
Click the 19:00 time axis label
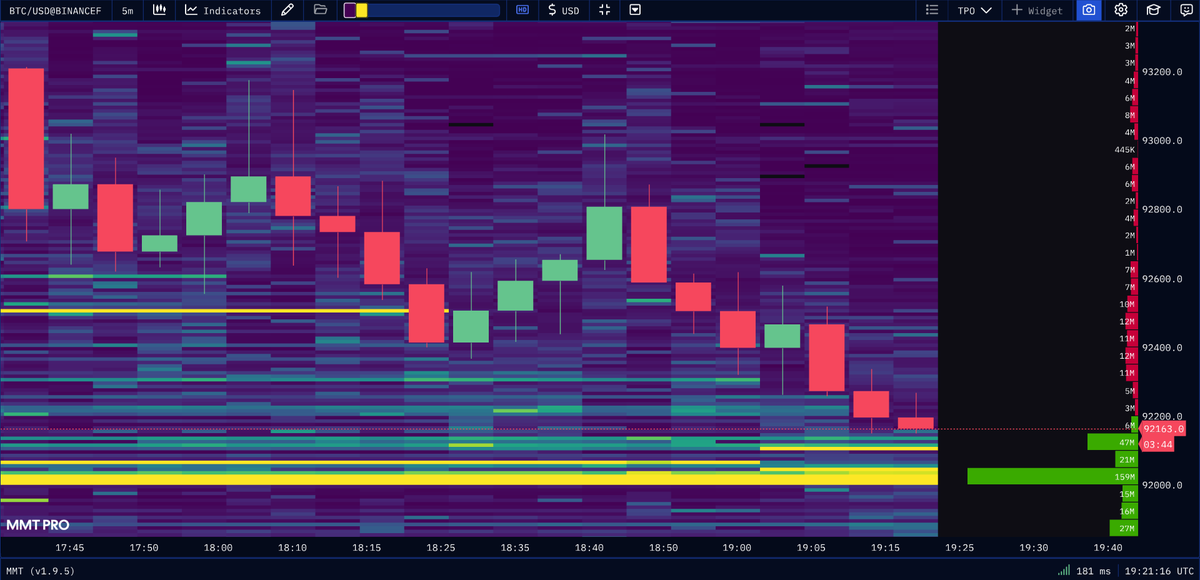737,548
